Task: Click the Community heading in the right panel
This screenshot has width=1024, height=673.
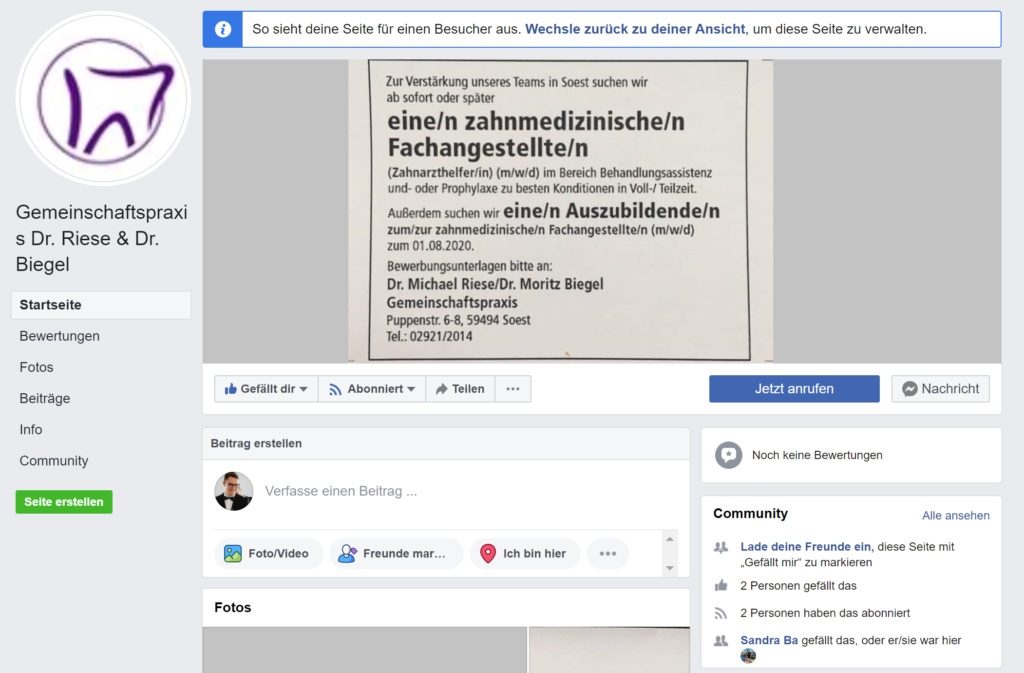Action: (x=750, y=514)
